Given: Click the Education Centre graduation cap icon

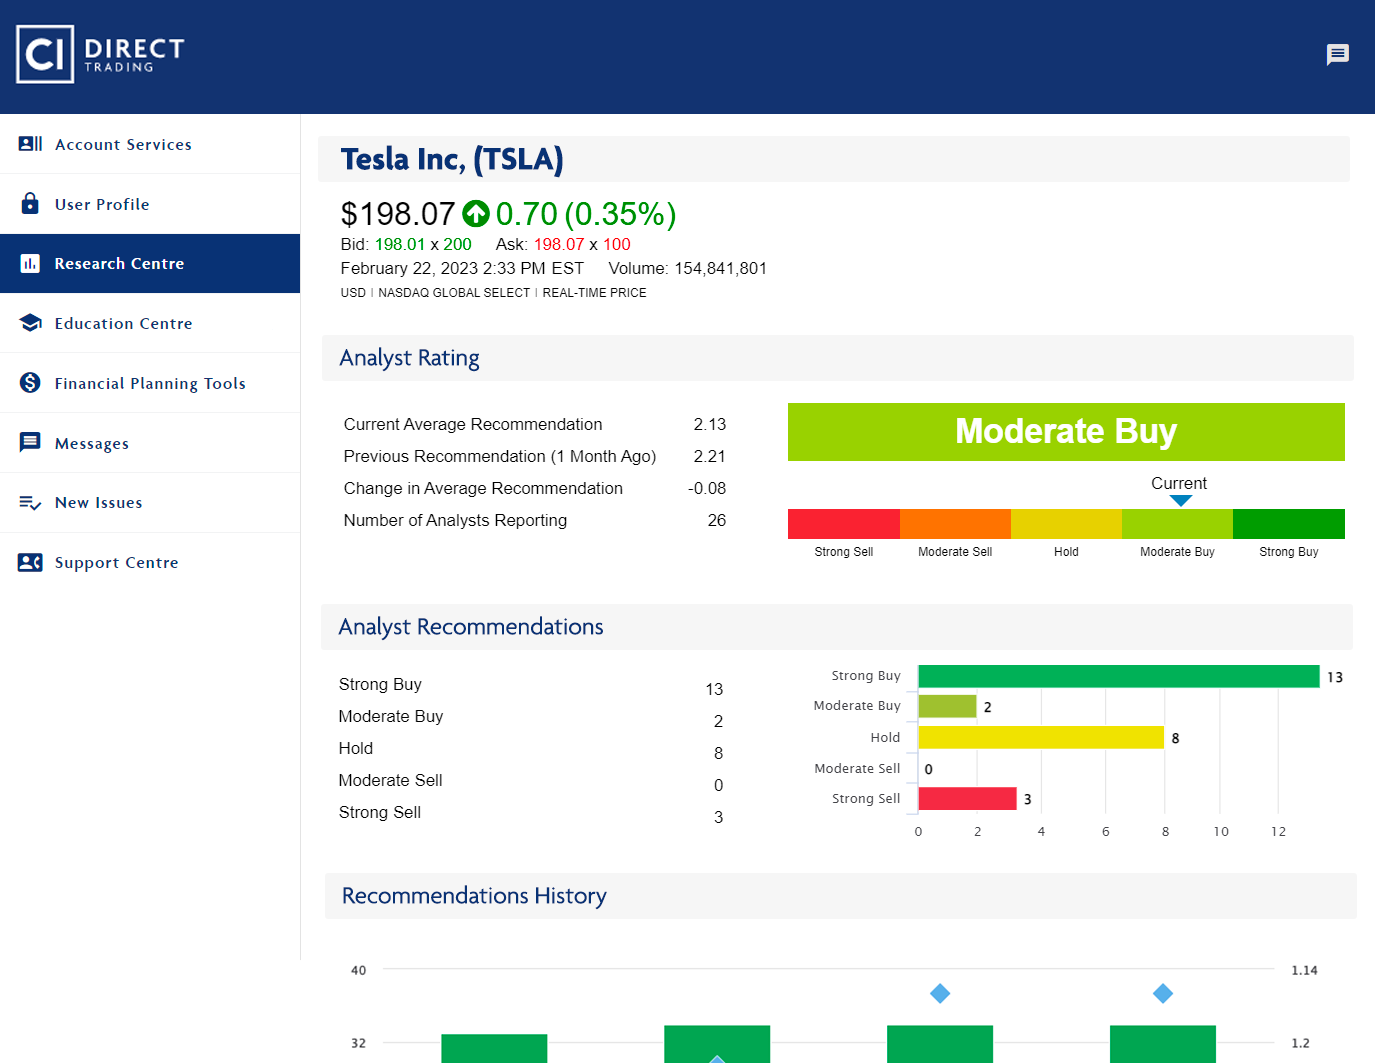Looking at the screenshot, I should [x=30, y=323].
